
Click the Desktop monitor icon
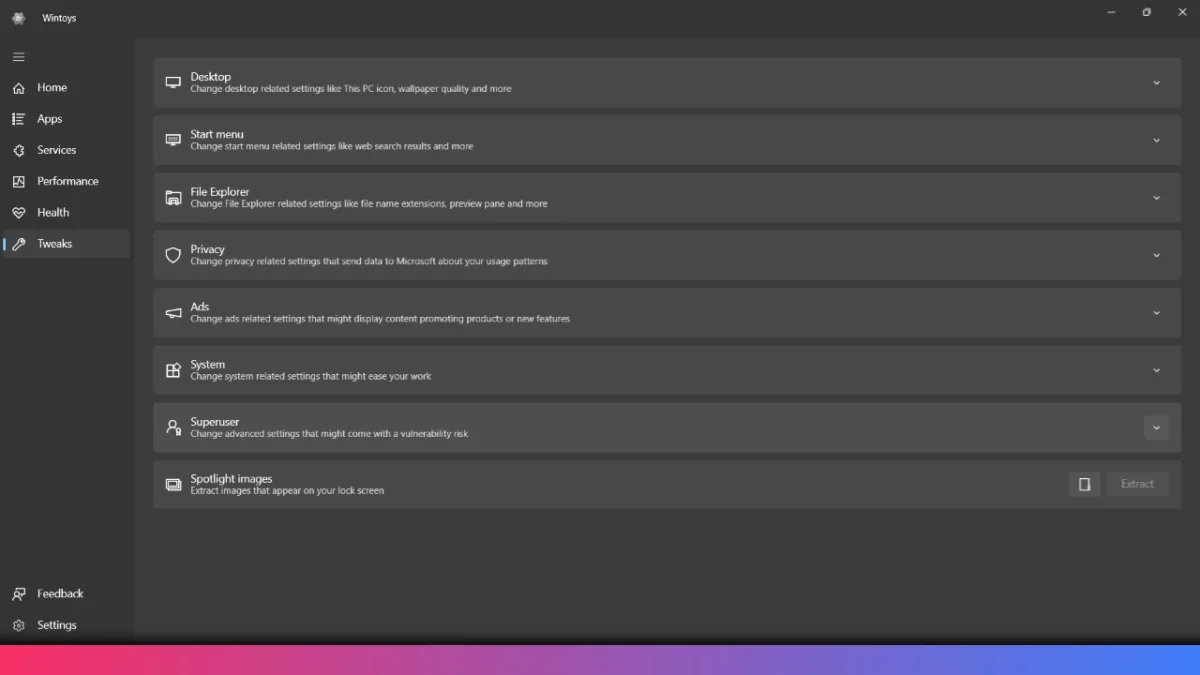tap(173, 82)
